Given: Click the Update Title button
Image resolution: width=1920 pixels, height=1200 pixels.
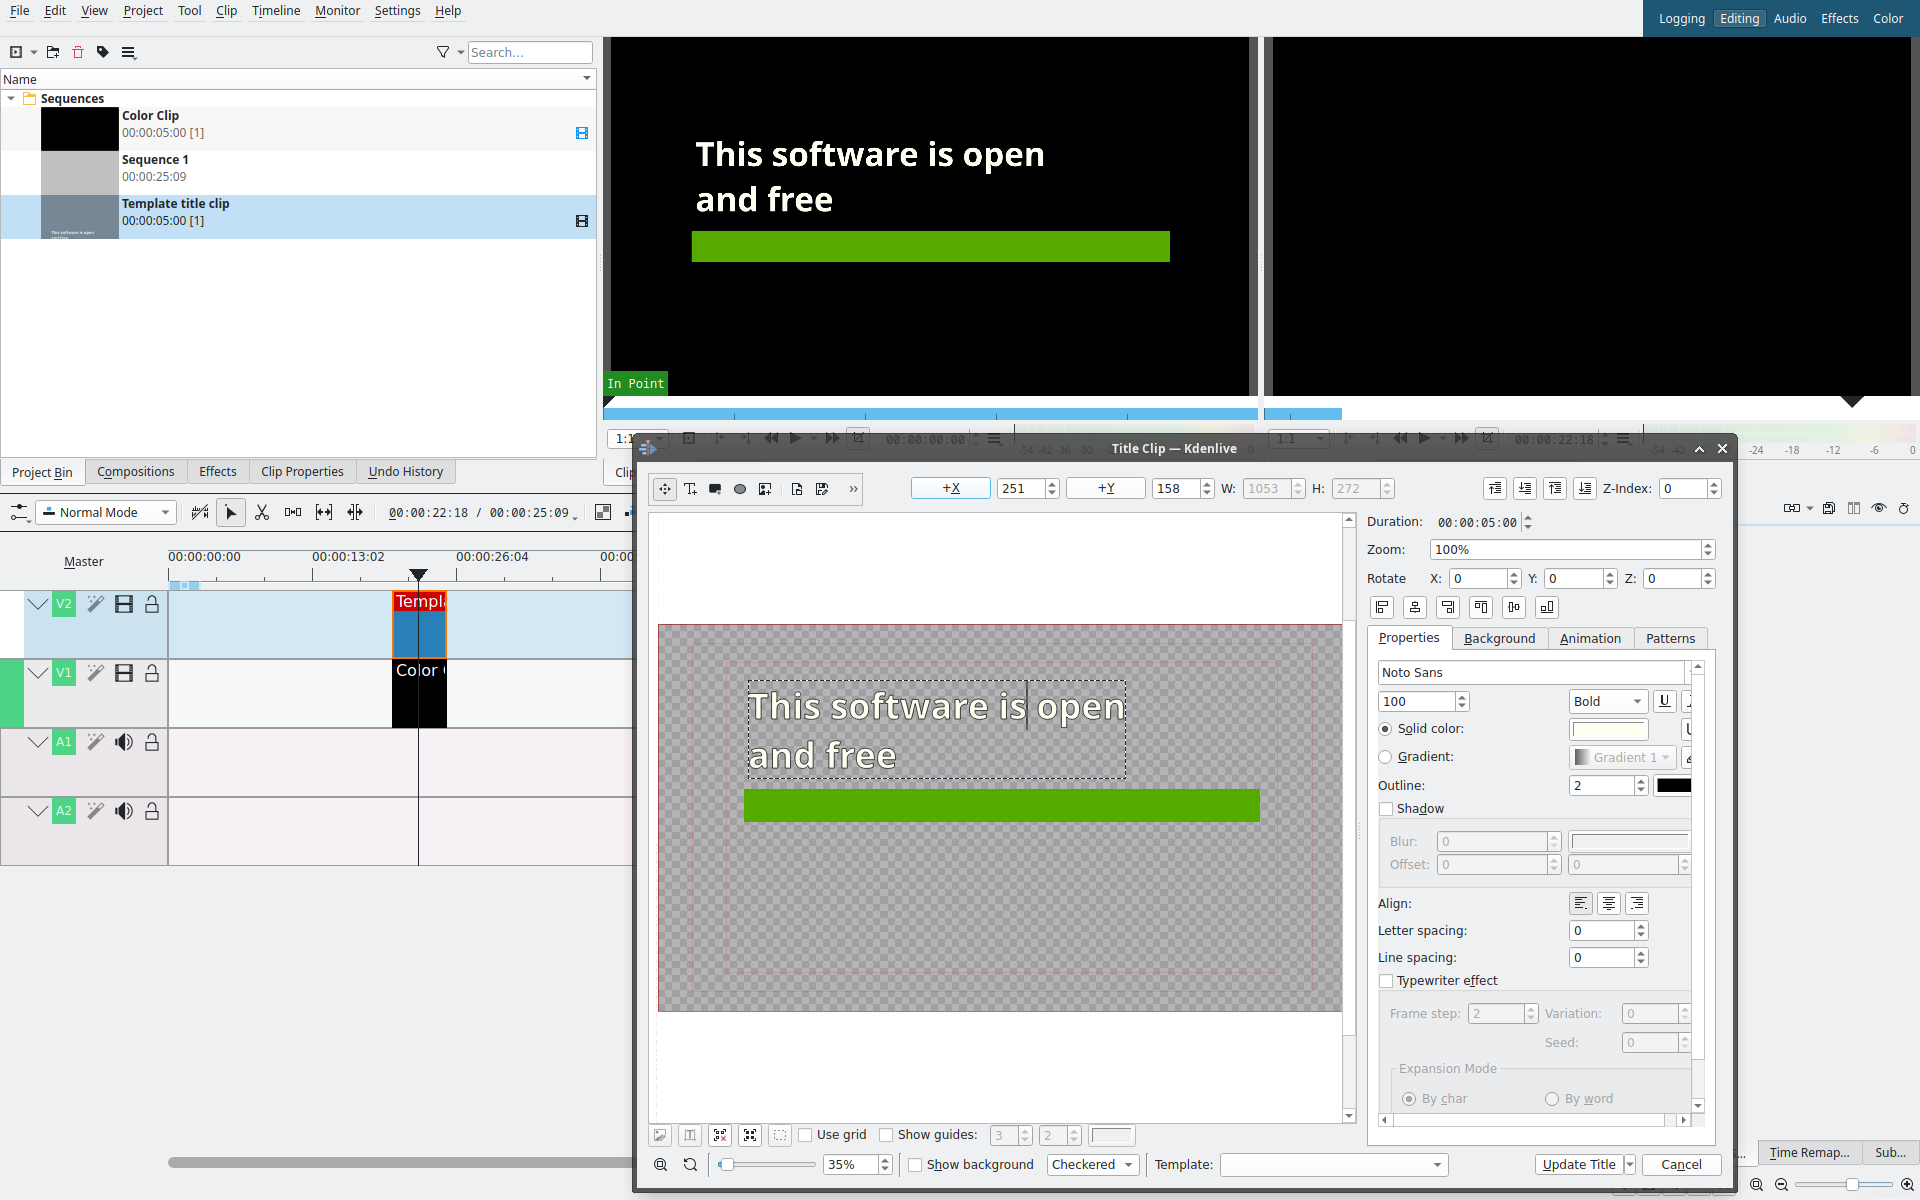Looking at the screenshot, I should point(1578,1164).
